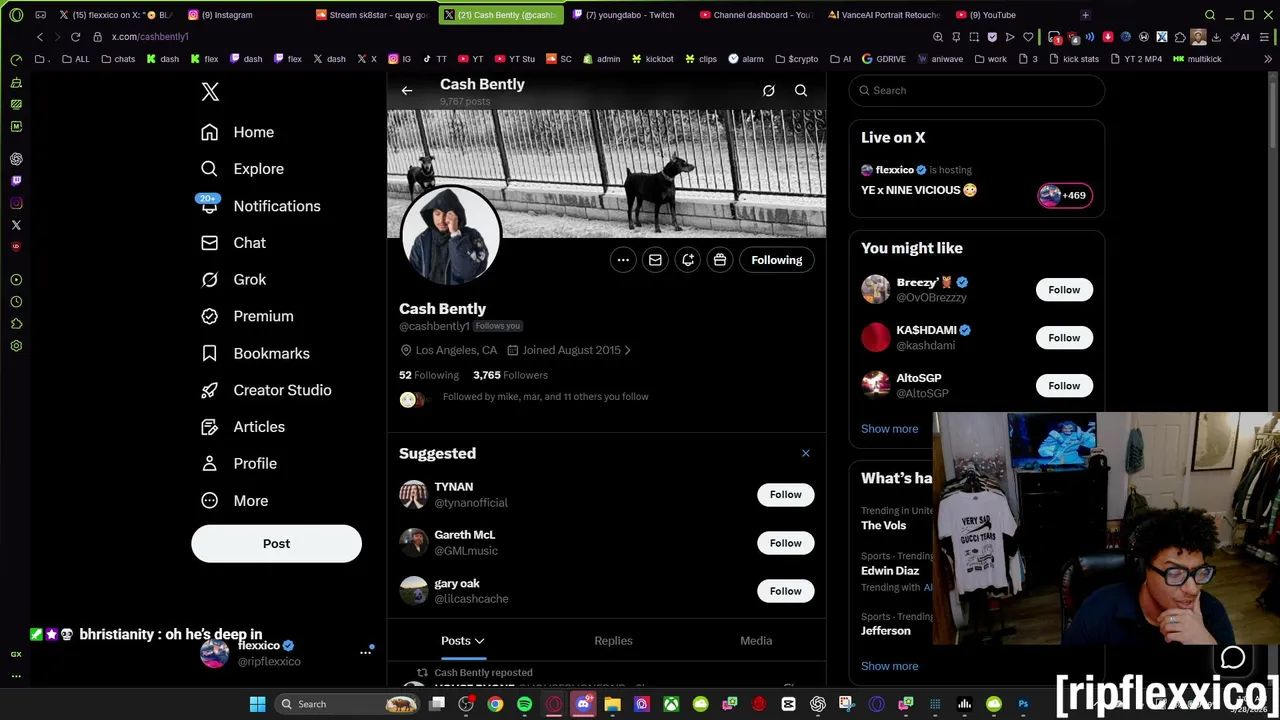Click the X Search input field
Viewport: 1280px width, 720px height.
coord(977,90)
